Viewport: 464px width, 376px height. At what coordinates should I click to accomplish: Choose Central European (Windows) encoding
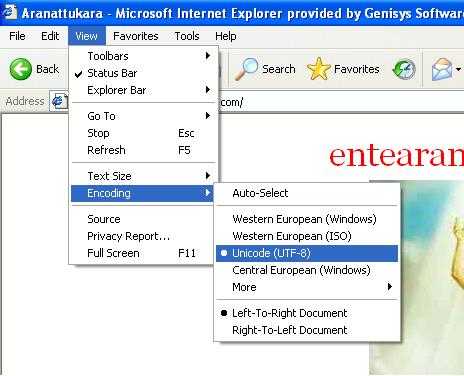(307, 270)
